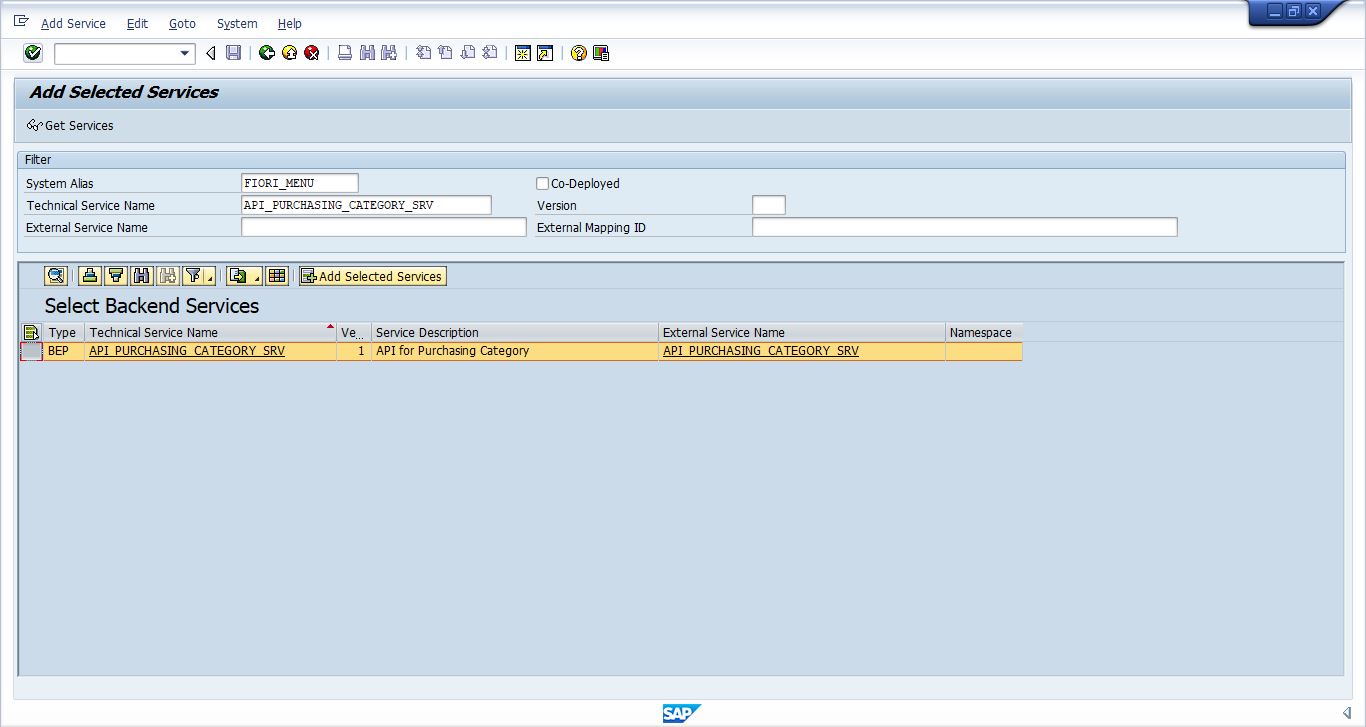Open the Goto menu
Image resolution: width=1366 pixels, height=727 pixels.
point(182,23)
